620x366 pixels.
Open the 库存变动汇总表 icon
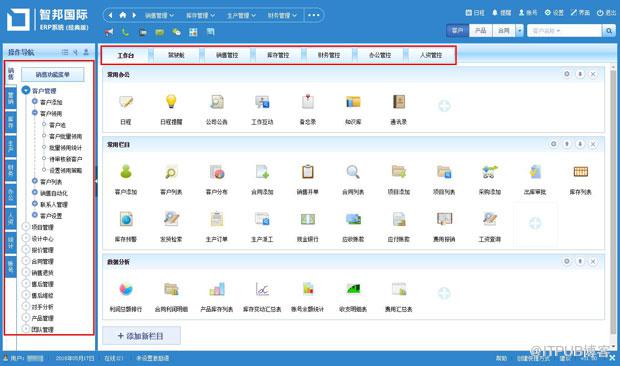click(262, 289)
